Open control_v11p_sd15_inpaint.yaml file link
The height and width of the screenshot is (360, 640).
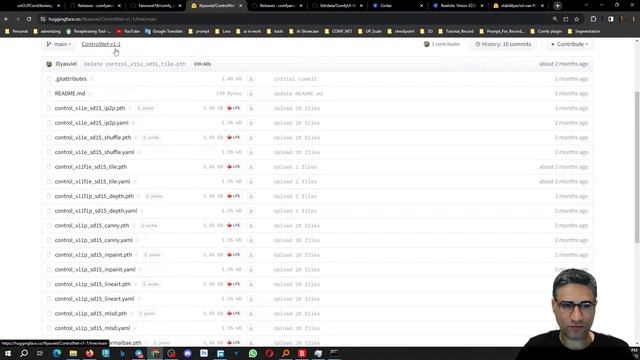point(95,270)
